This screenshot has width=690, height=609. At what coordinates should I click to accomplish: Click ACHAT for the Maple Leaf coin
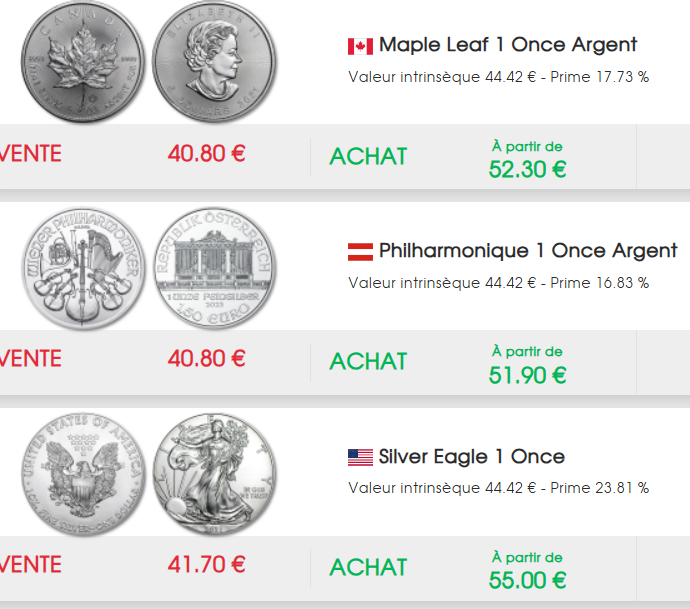coord(368,156)
